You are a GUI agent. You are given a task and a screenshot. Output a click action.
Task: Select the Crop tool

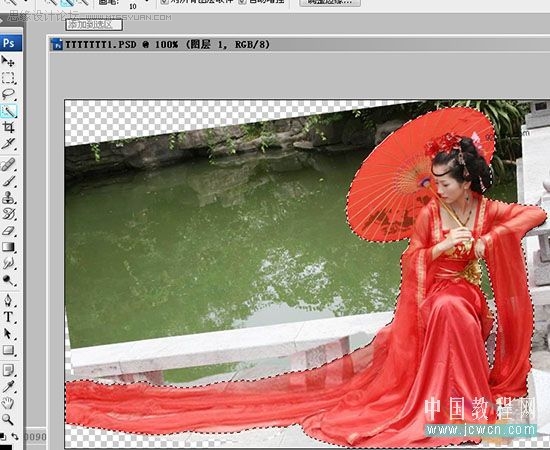click(x=8, y=127)
